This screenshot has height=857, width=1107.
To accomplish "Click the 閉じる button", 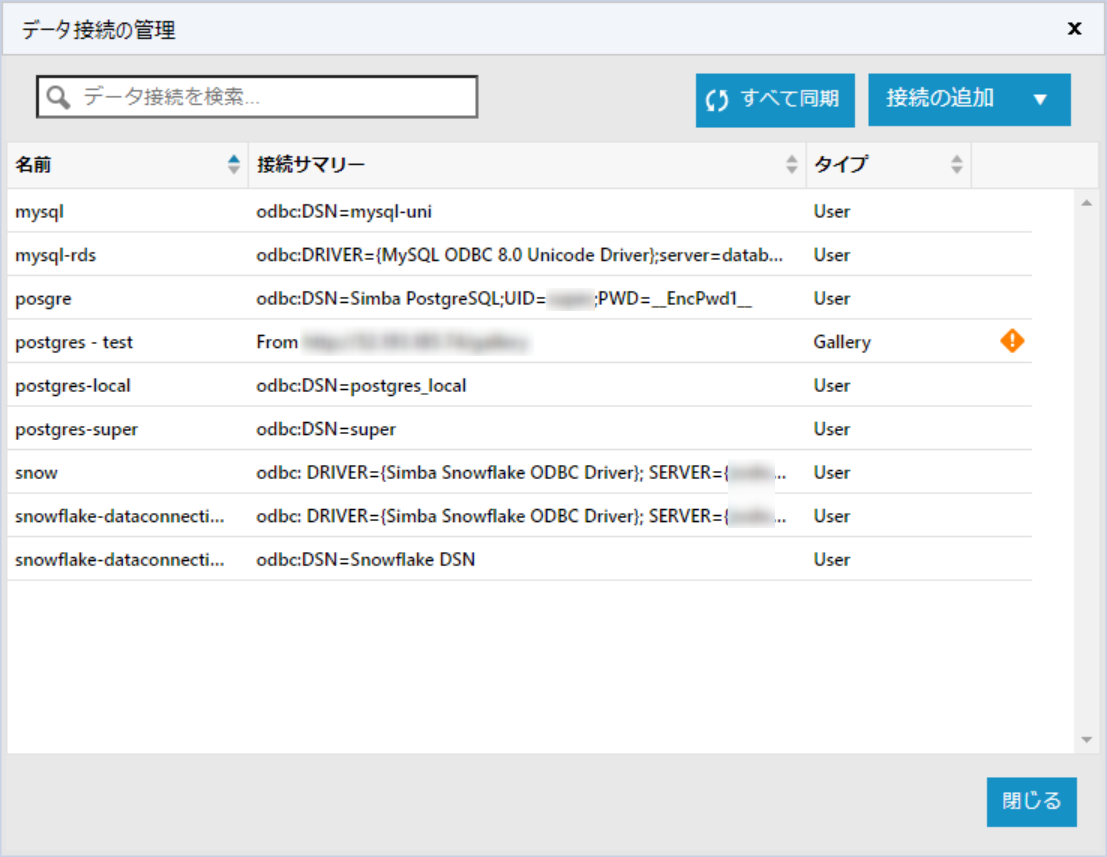I will pyautogui.click(x=1031, y=802).
